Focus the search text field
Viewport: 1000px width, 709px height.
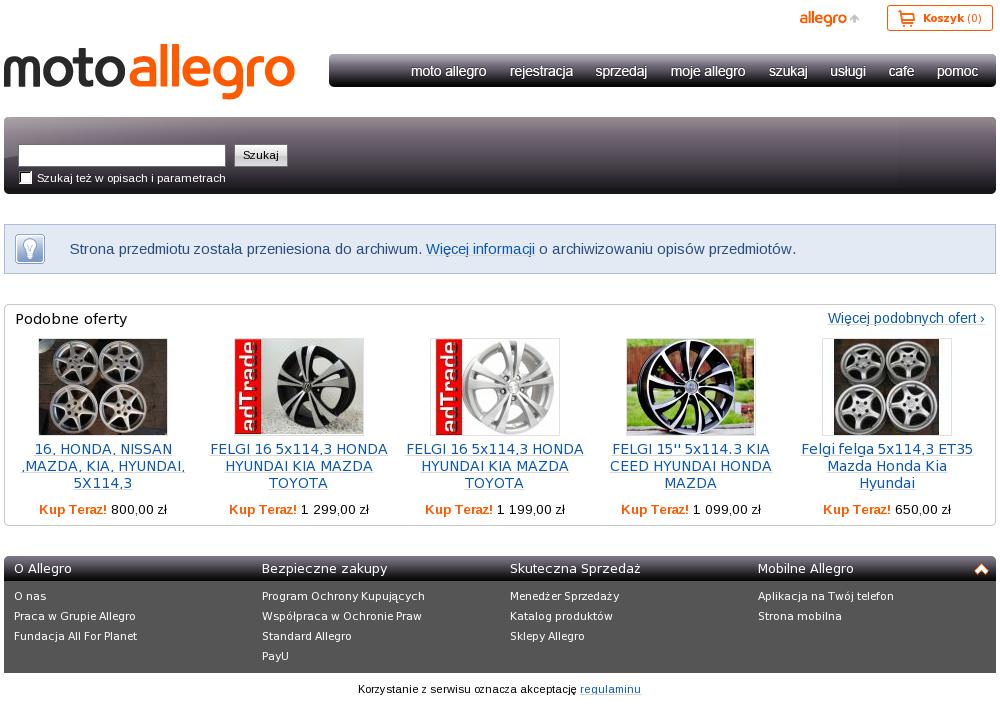tap(122, 156)
